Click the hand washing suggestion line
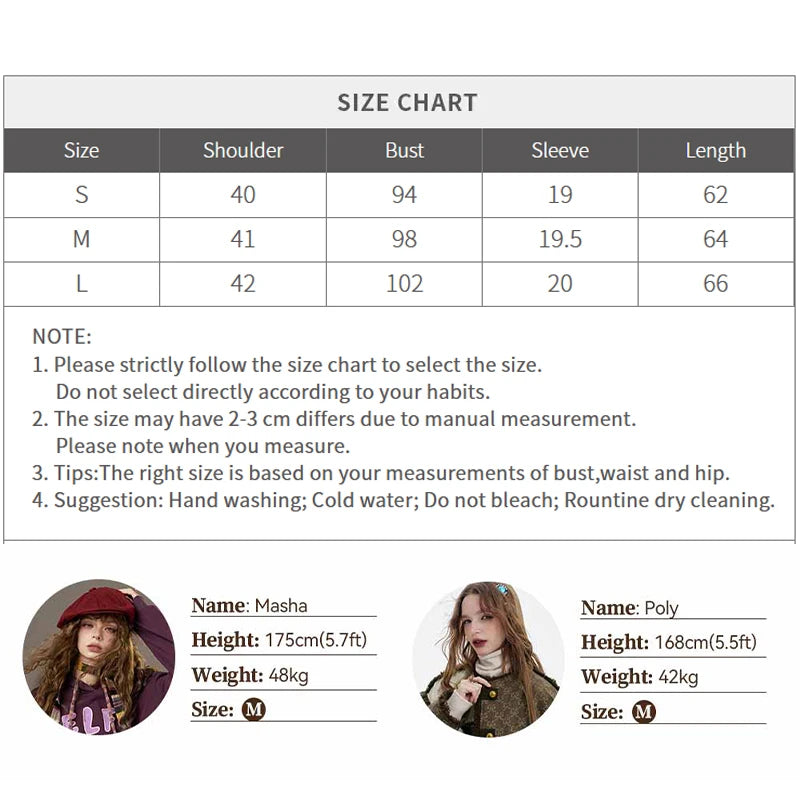 (403, 501)
